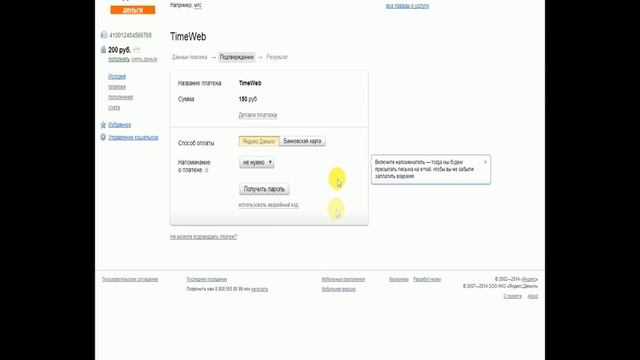Open the Магазинам footer link
This screenshot has height=360, width=640.
(x=399, y=279)
